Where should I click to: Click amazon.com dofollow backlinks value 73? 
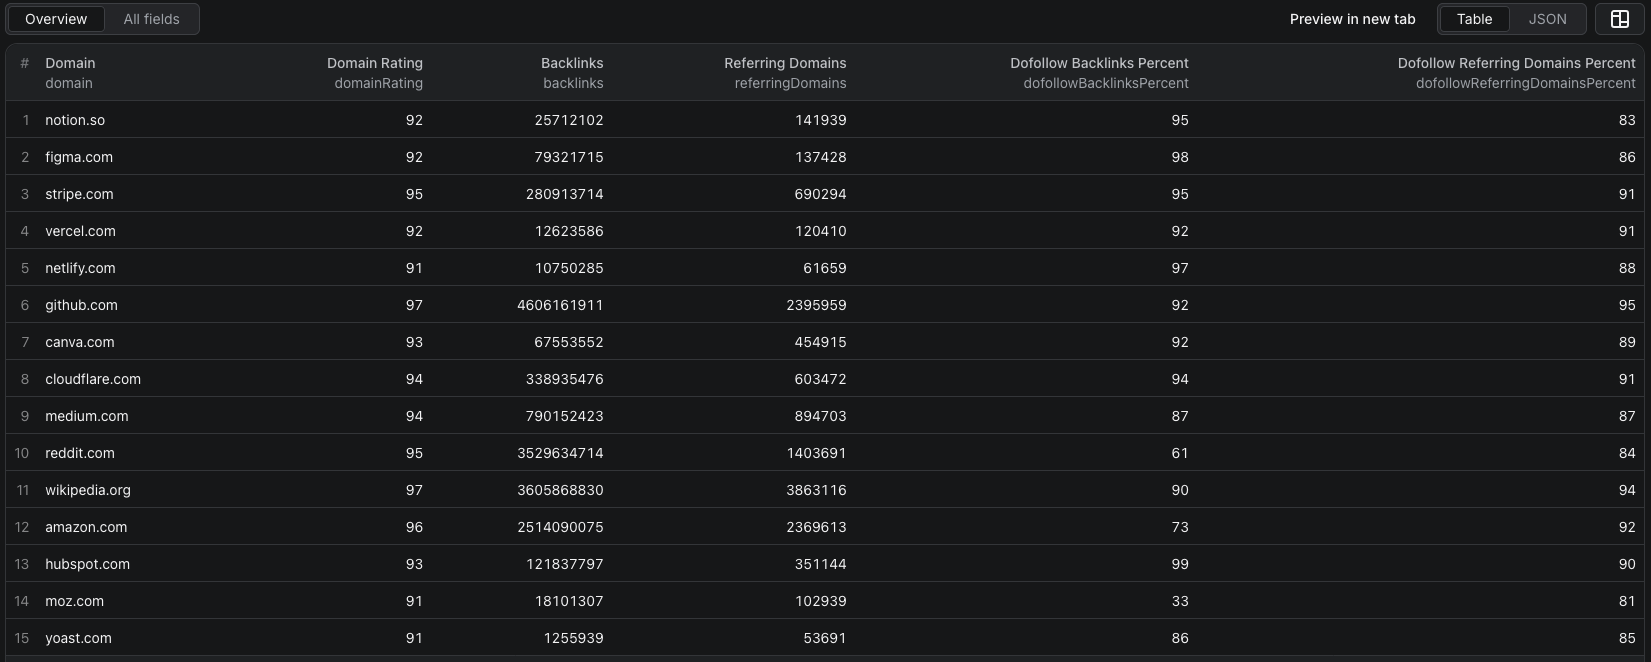[1180, 527]
